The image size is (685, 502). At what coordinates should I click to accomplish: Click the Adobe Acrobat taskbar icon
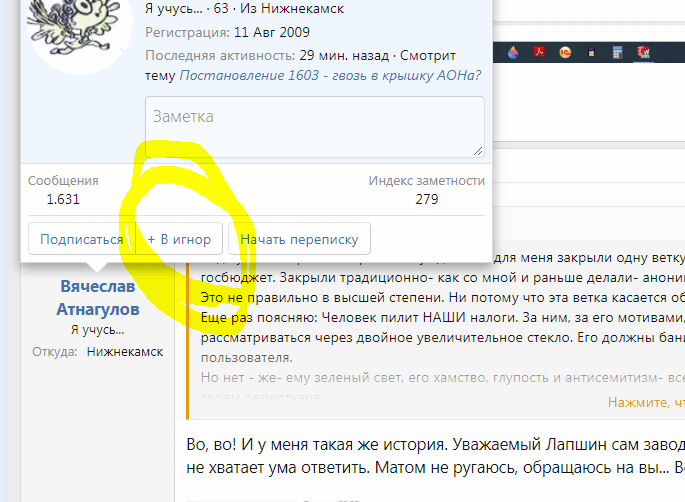pyautogui.click(x=539, y=52)
